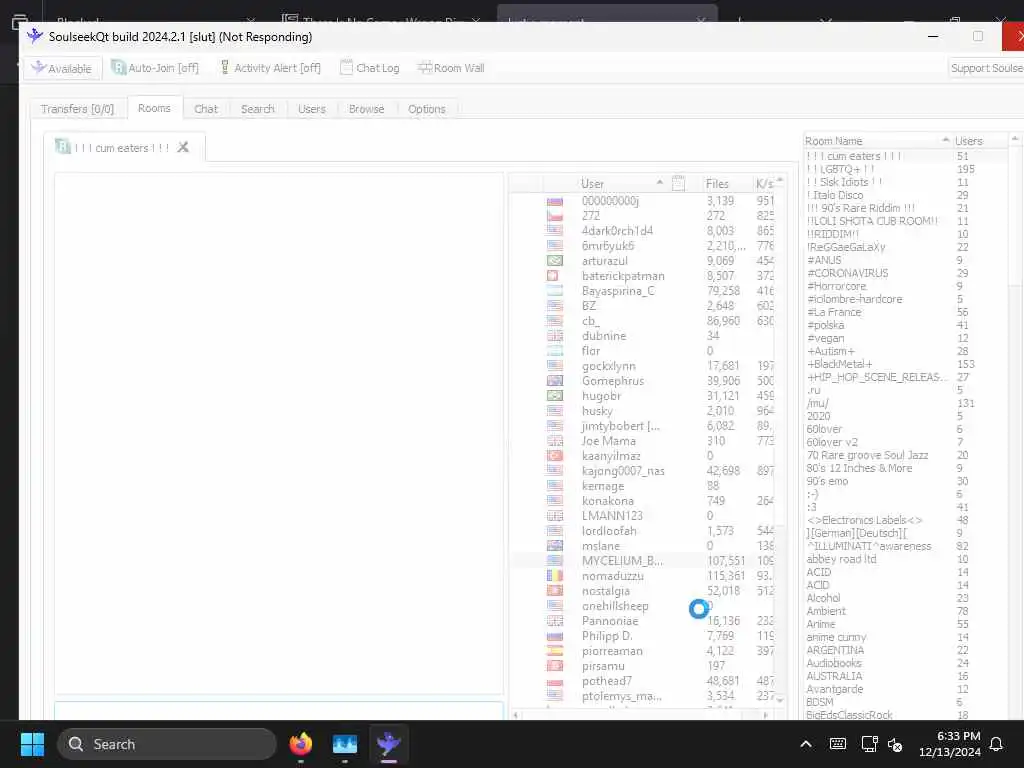Click the flag icon next to pirsamu
Image resolution: width=1024 pixels, height=768 pixels.
[x=554, y=666]
